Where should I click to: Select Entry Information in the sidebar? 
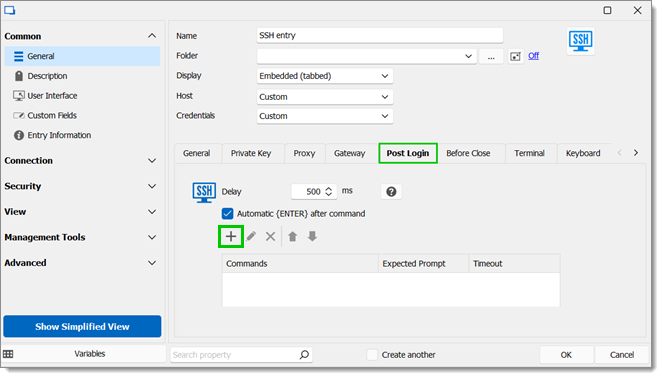point(82,136)
